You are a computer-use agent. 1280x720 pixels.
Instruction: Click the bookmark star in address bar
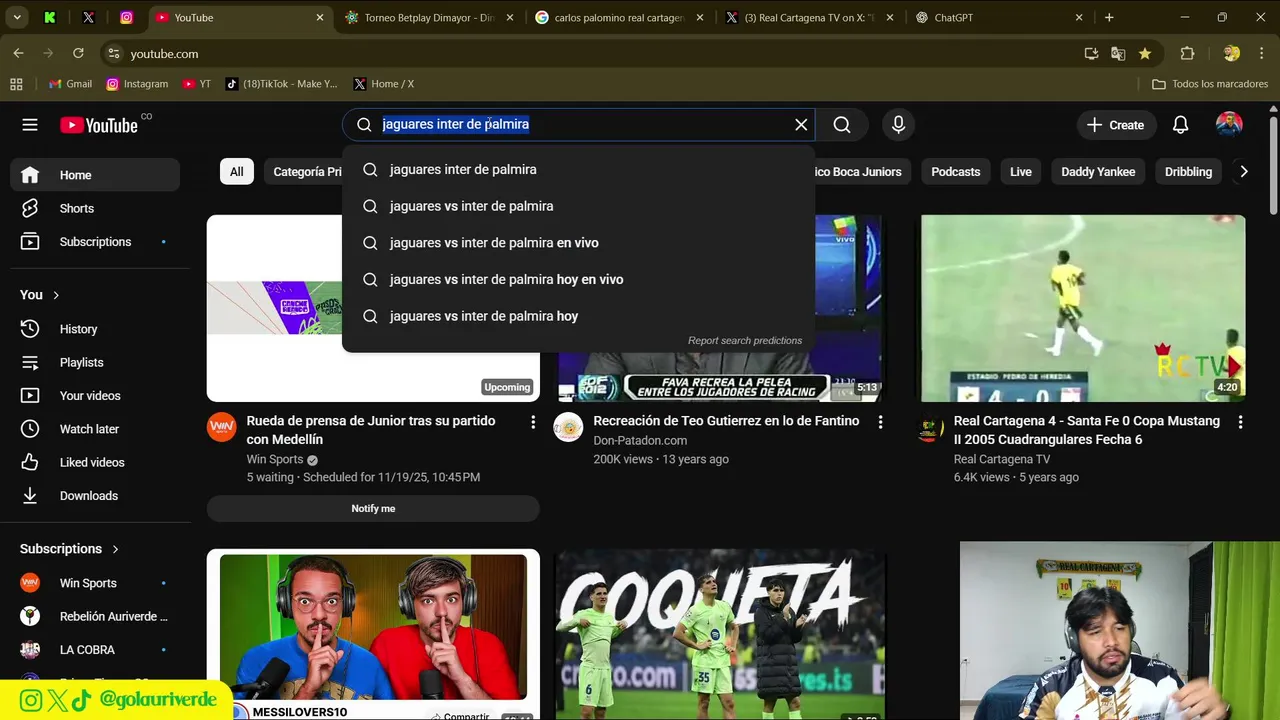(1145, 53)
